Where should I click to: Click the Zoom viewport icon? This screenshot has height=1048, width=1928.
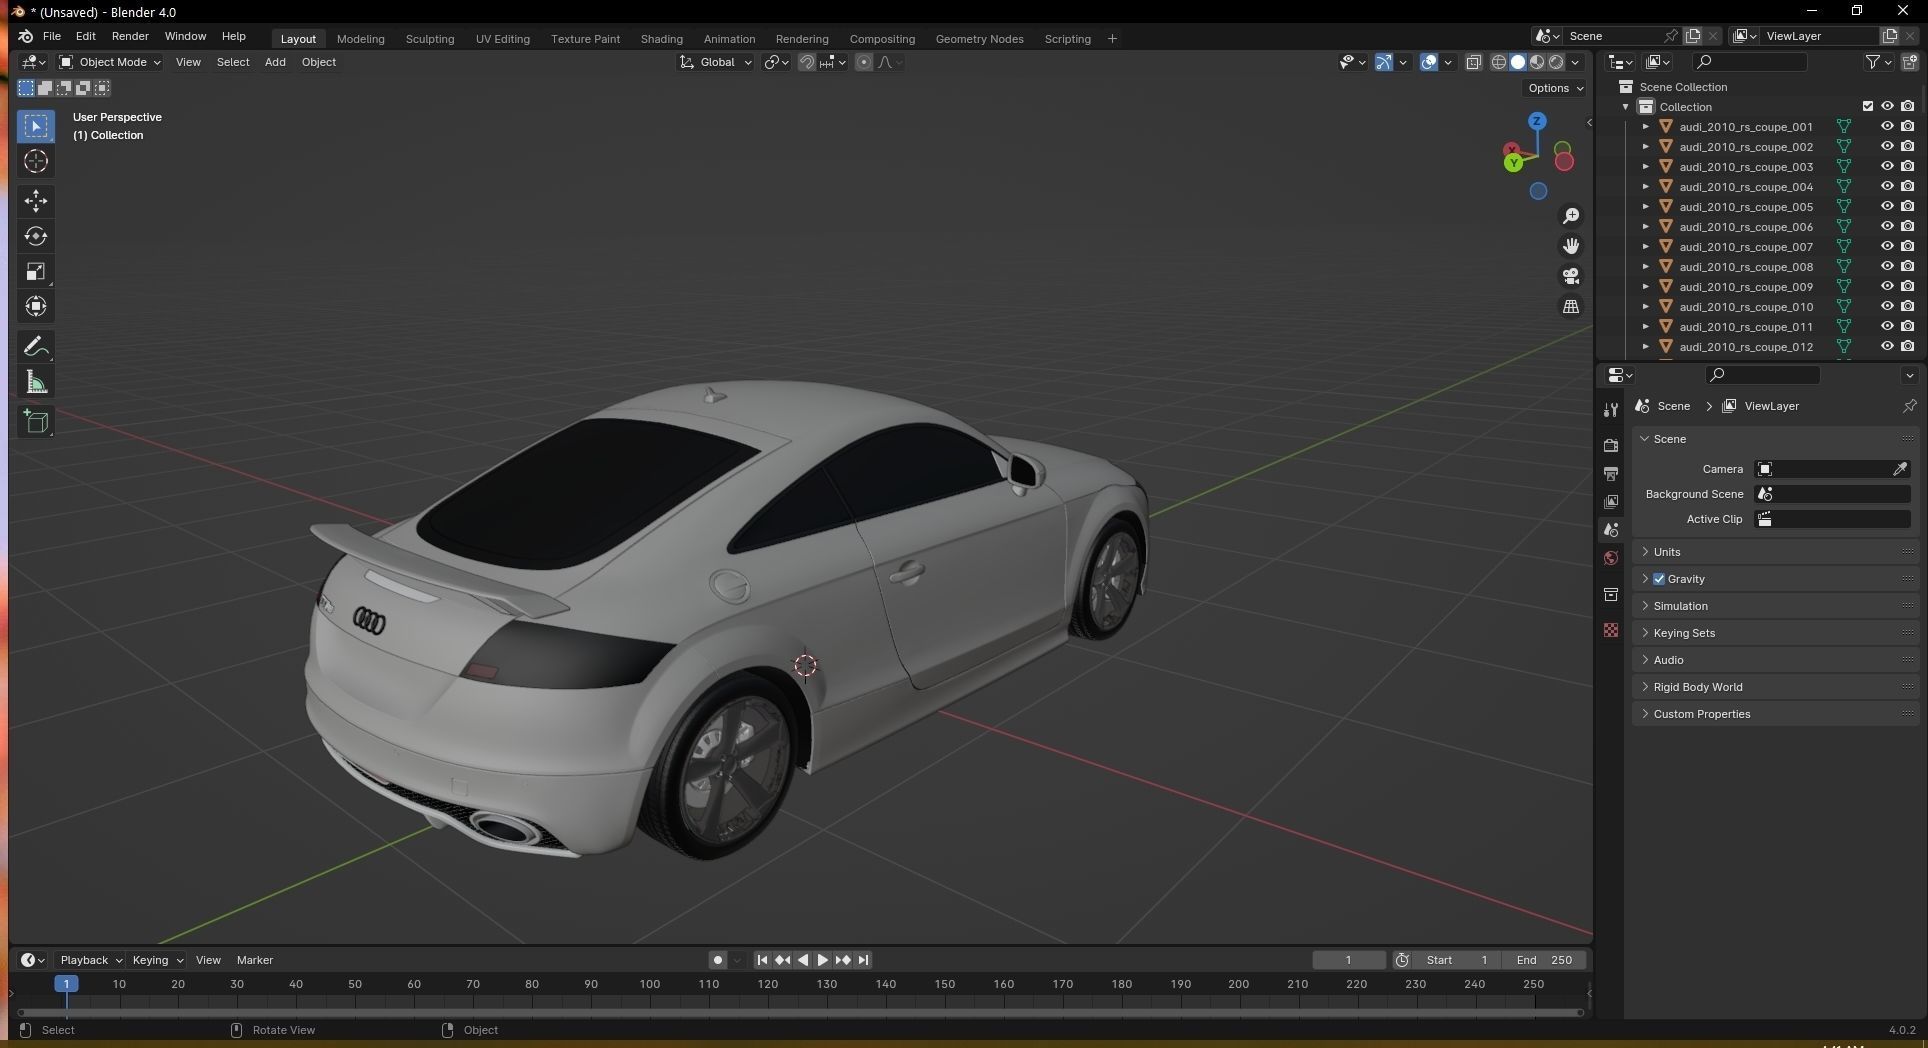1571,216
